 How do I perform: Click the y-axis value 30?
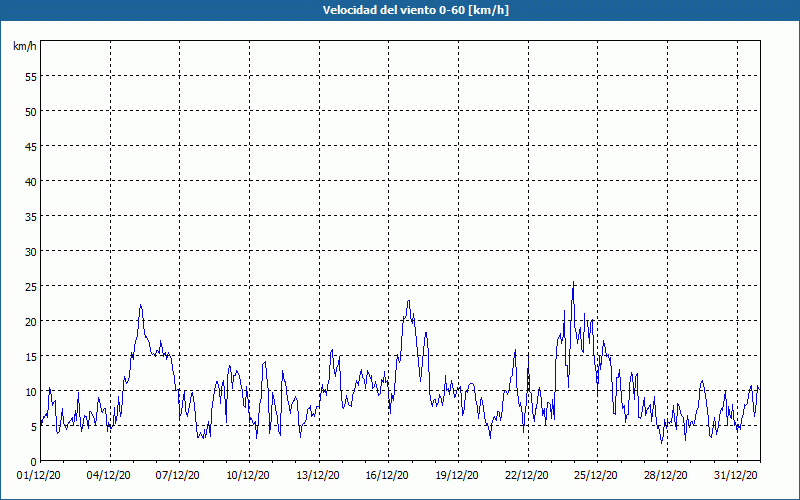(31, 252)
